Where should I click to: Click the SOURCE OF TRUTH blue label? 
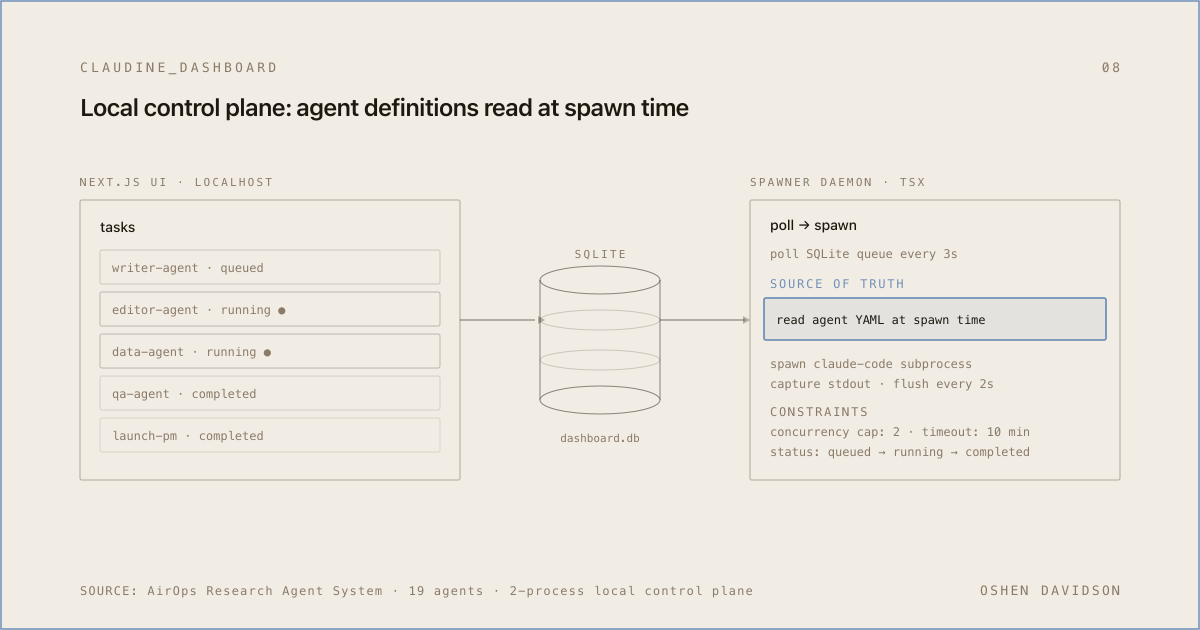point(837,284)
